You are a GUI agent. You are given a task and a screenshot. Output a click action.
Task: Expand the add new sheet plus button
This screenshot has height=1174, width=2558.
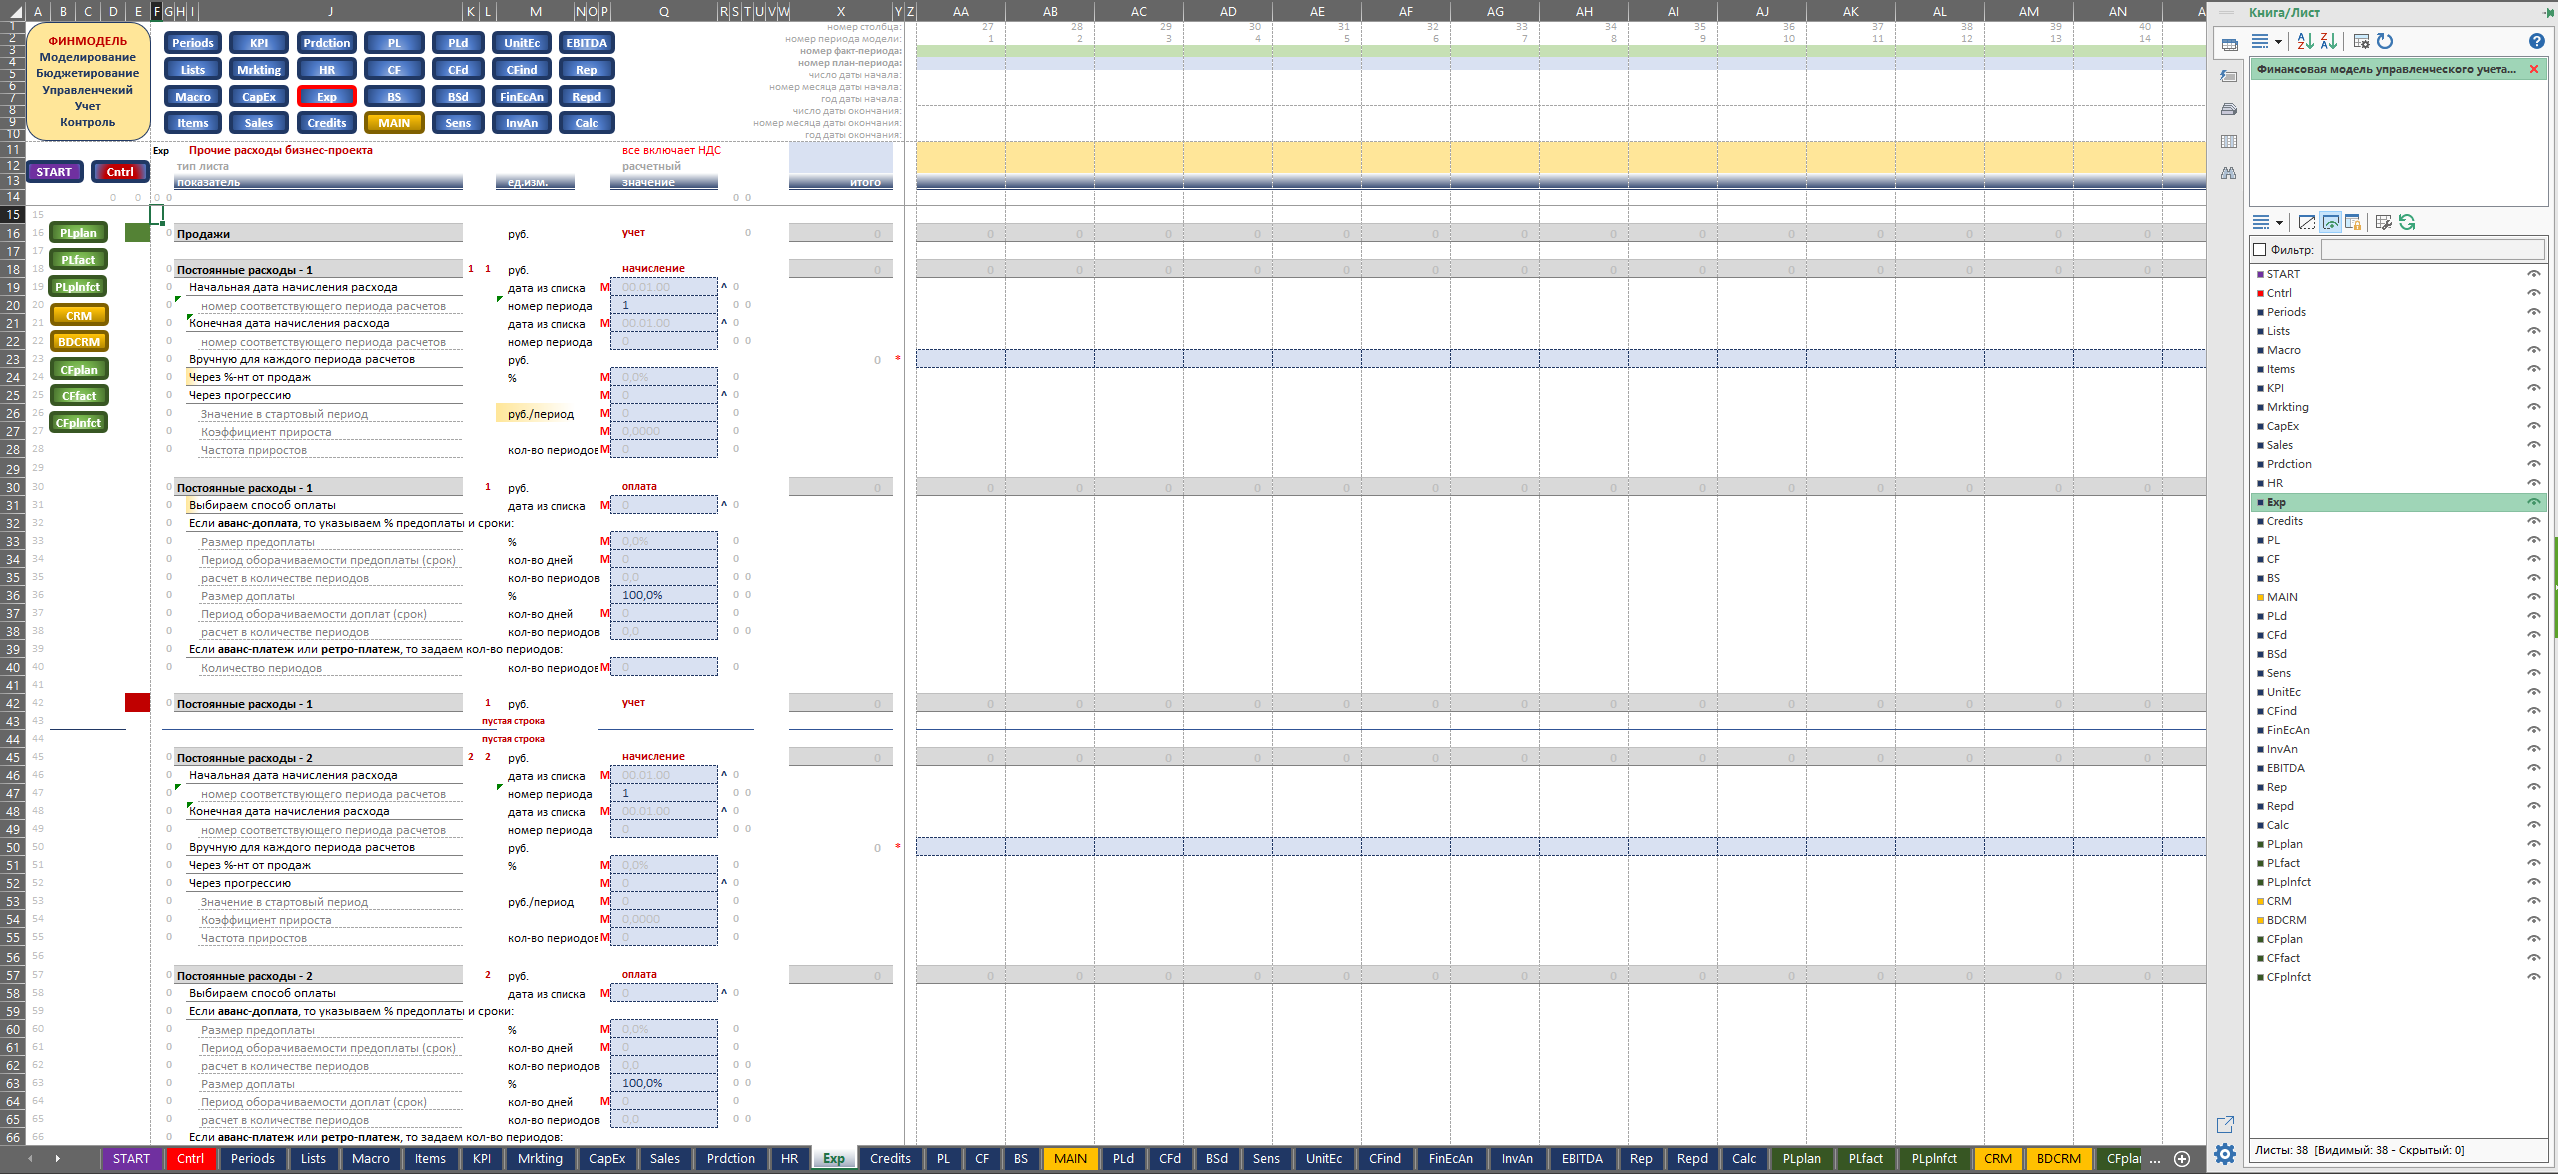point(2182,1158)
